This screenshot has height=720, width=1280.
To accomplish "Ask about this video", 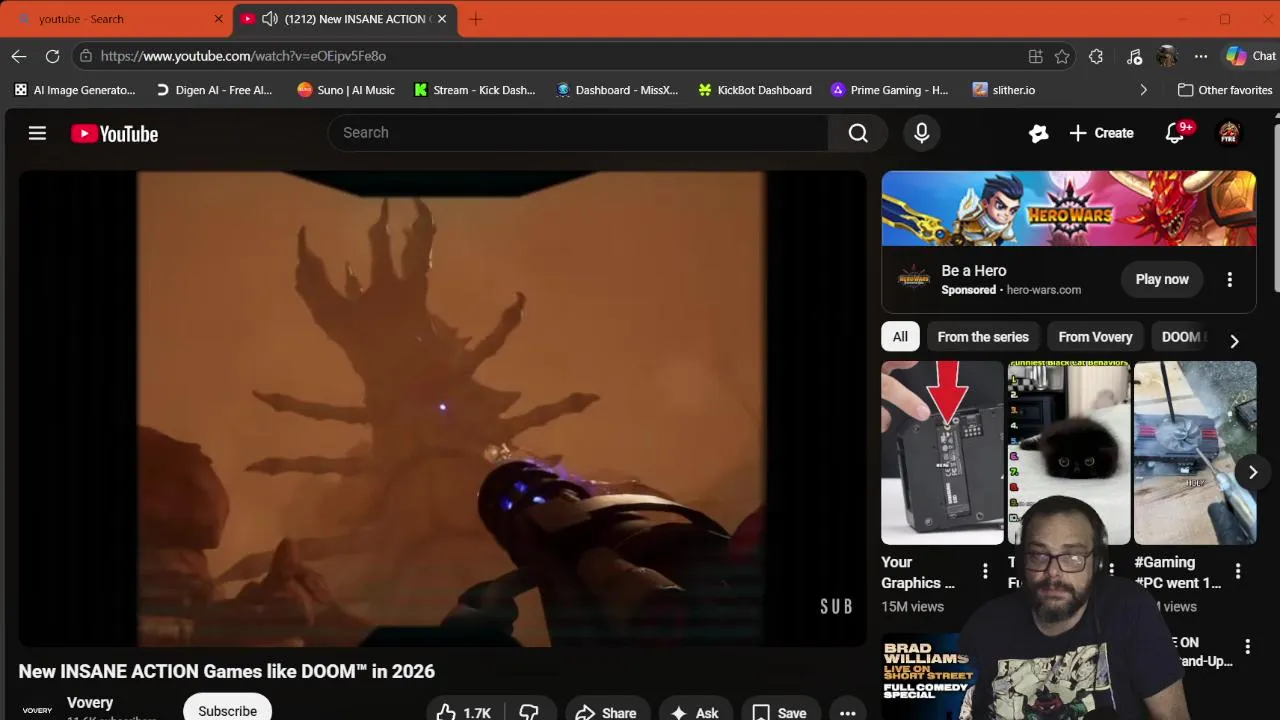I will point(694,712).
